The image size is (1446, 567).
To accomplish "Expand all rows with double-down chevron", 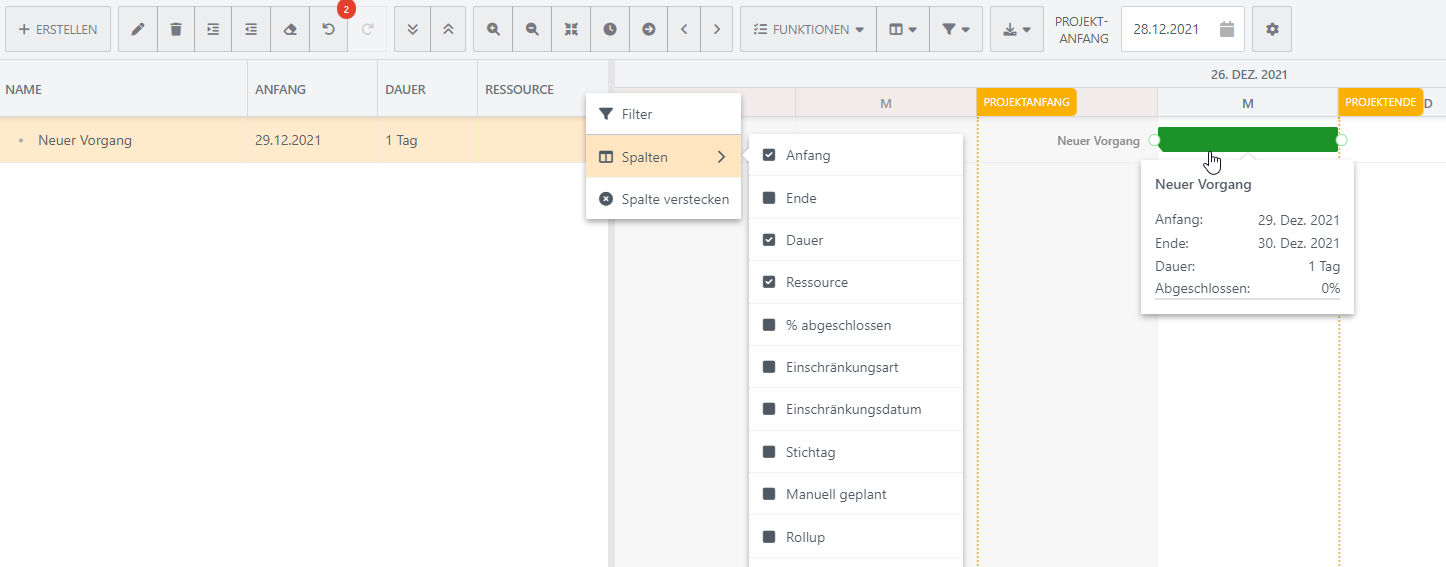I will point(413,29).
